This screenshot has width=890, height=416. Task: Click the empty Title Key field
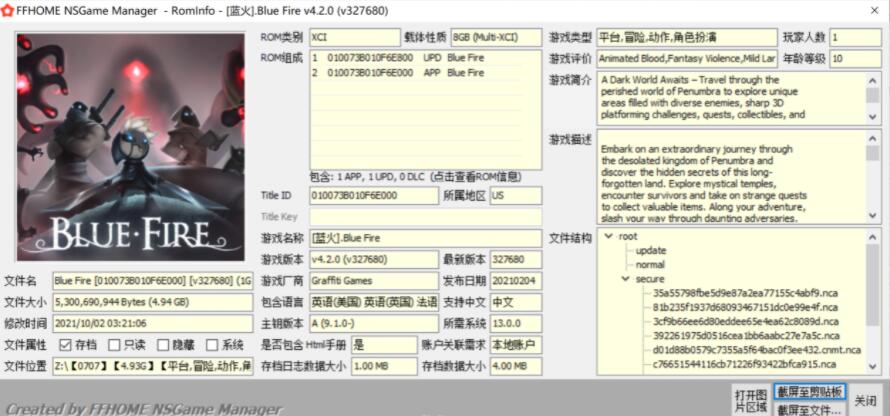tap(425, 217)
